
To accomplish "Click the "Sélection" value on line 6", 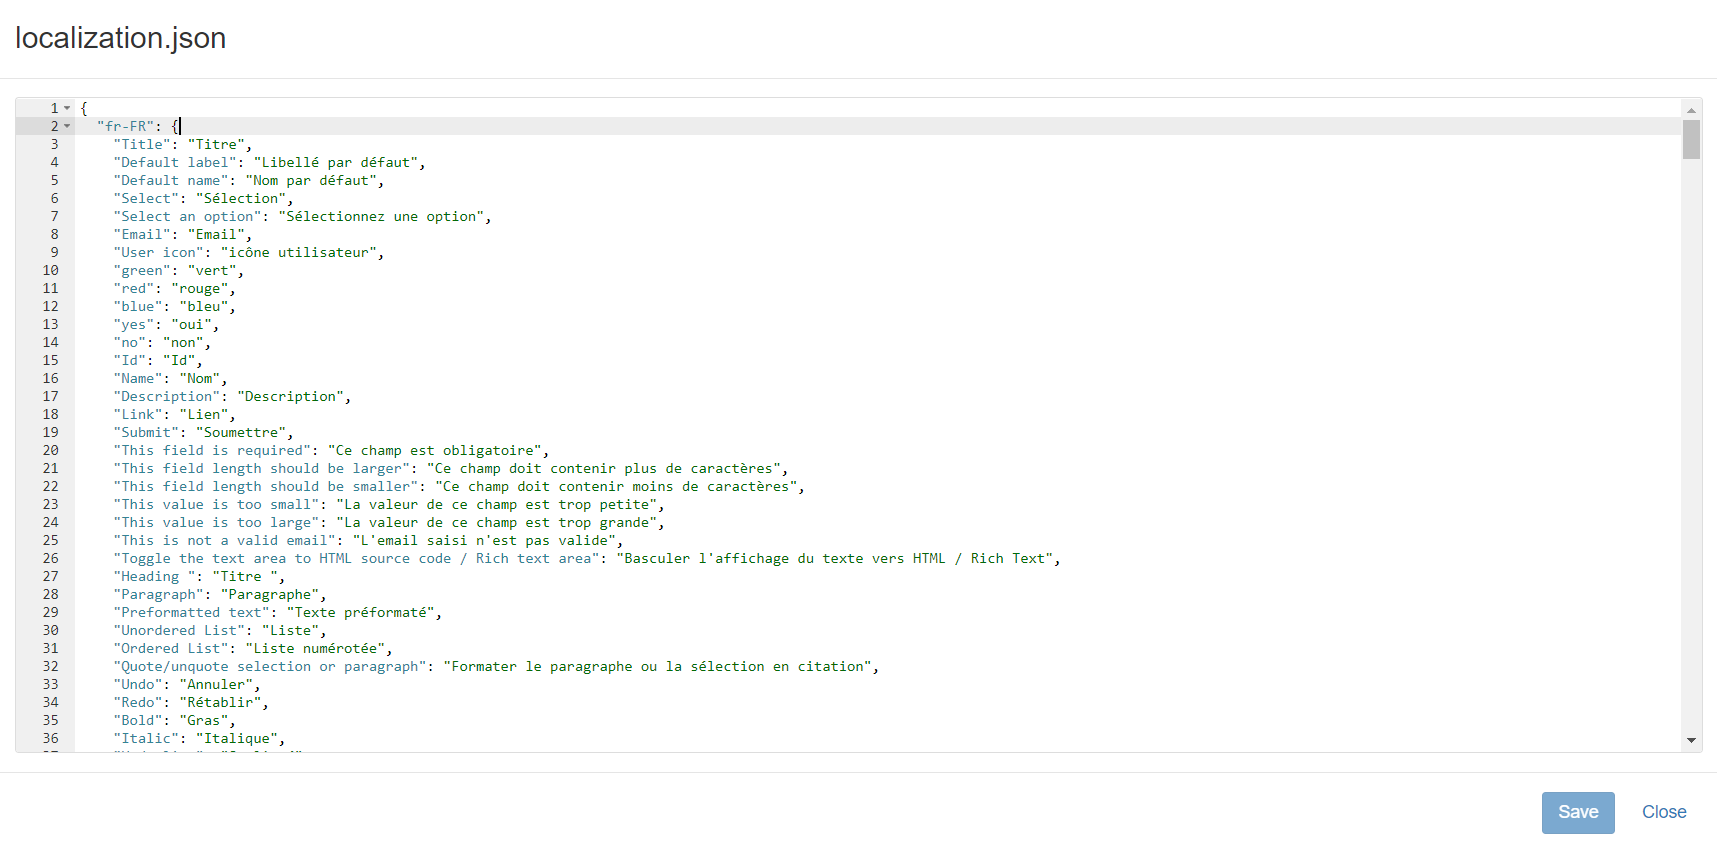I will pos(241,198).
